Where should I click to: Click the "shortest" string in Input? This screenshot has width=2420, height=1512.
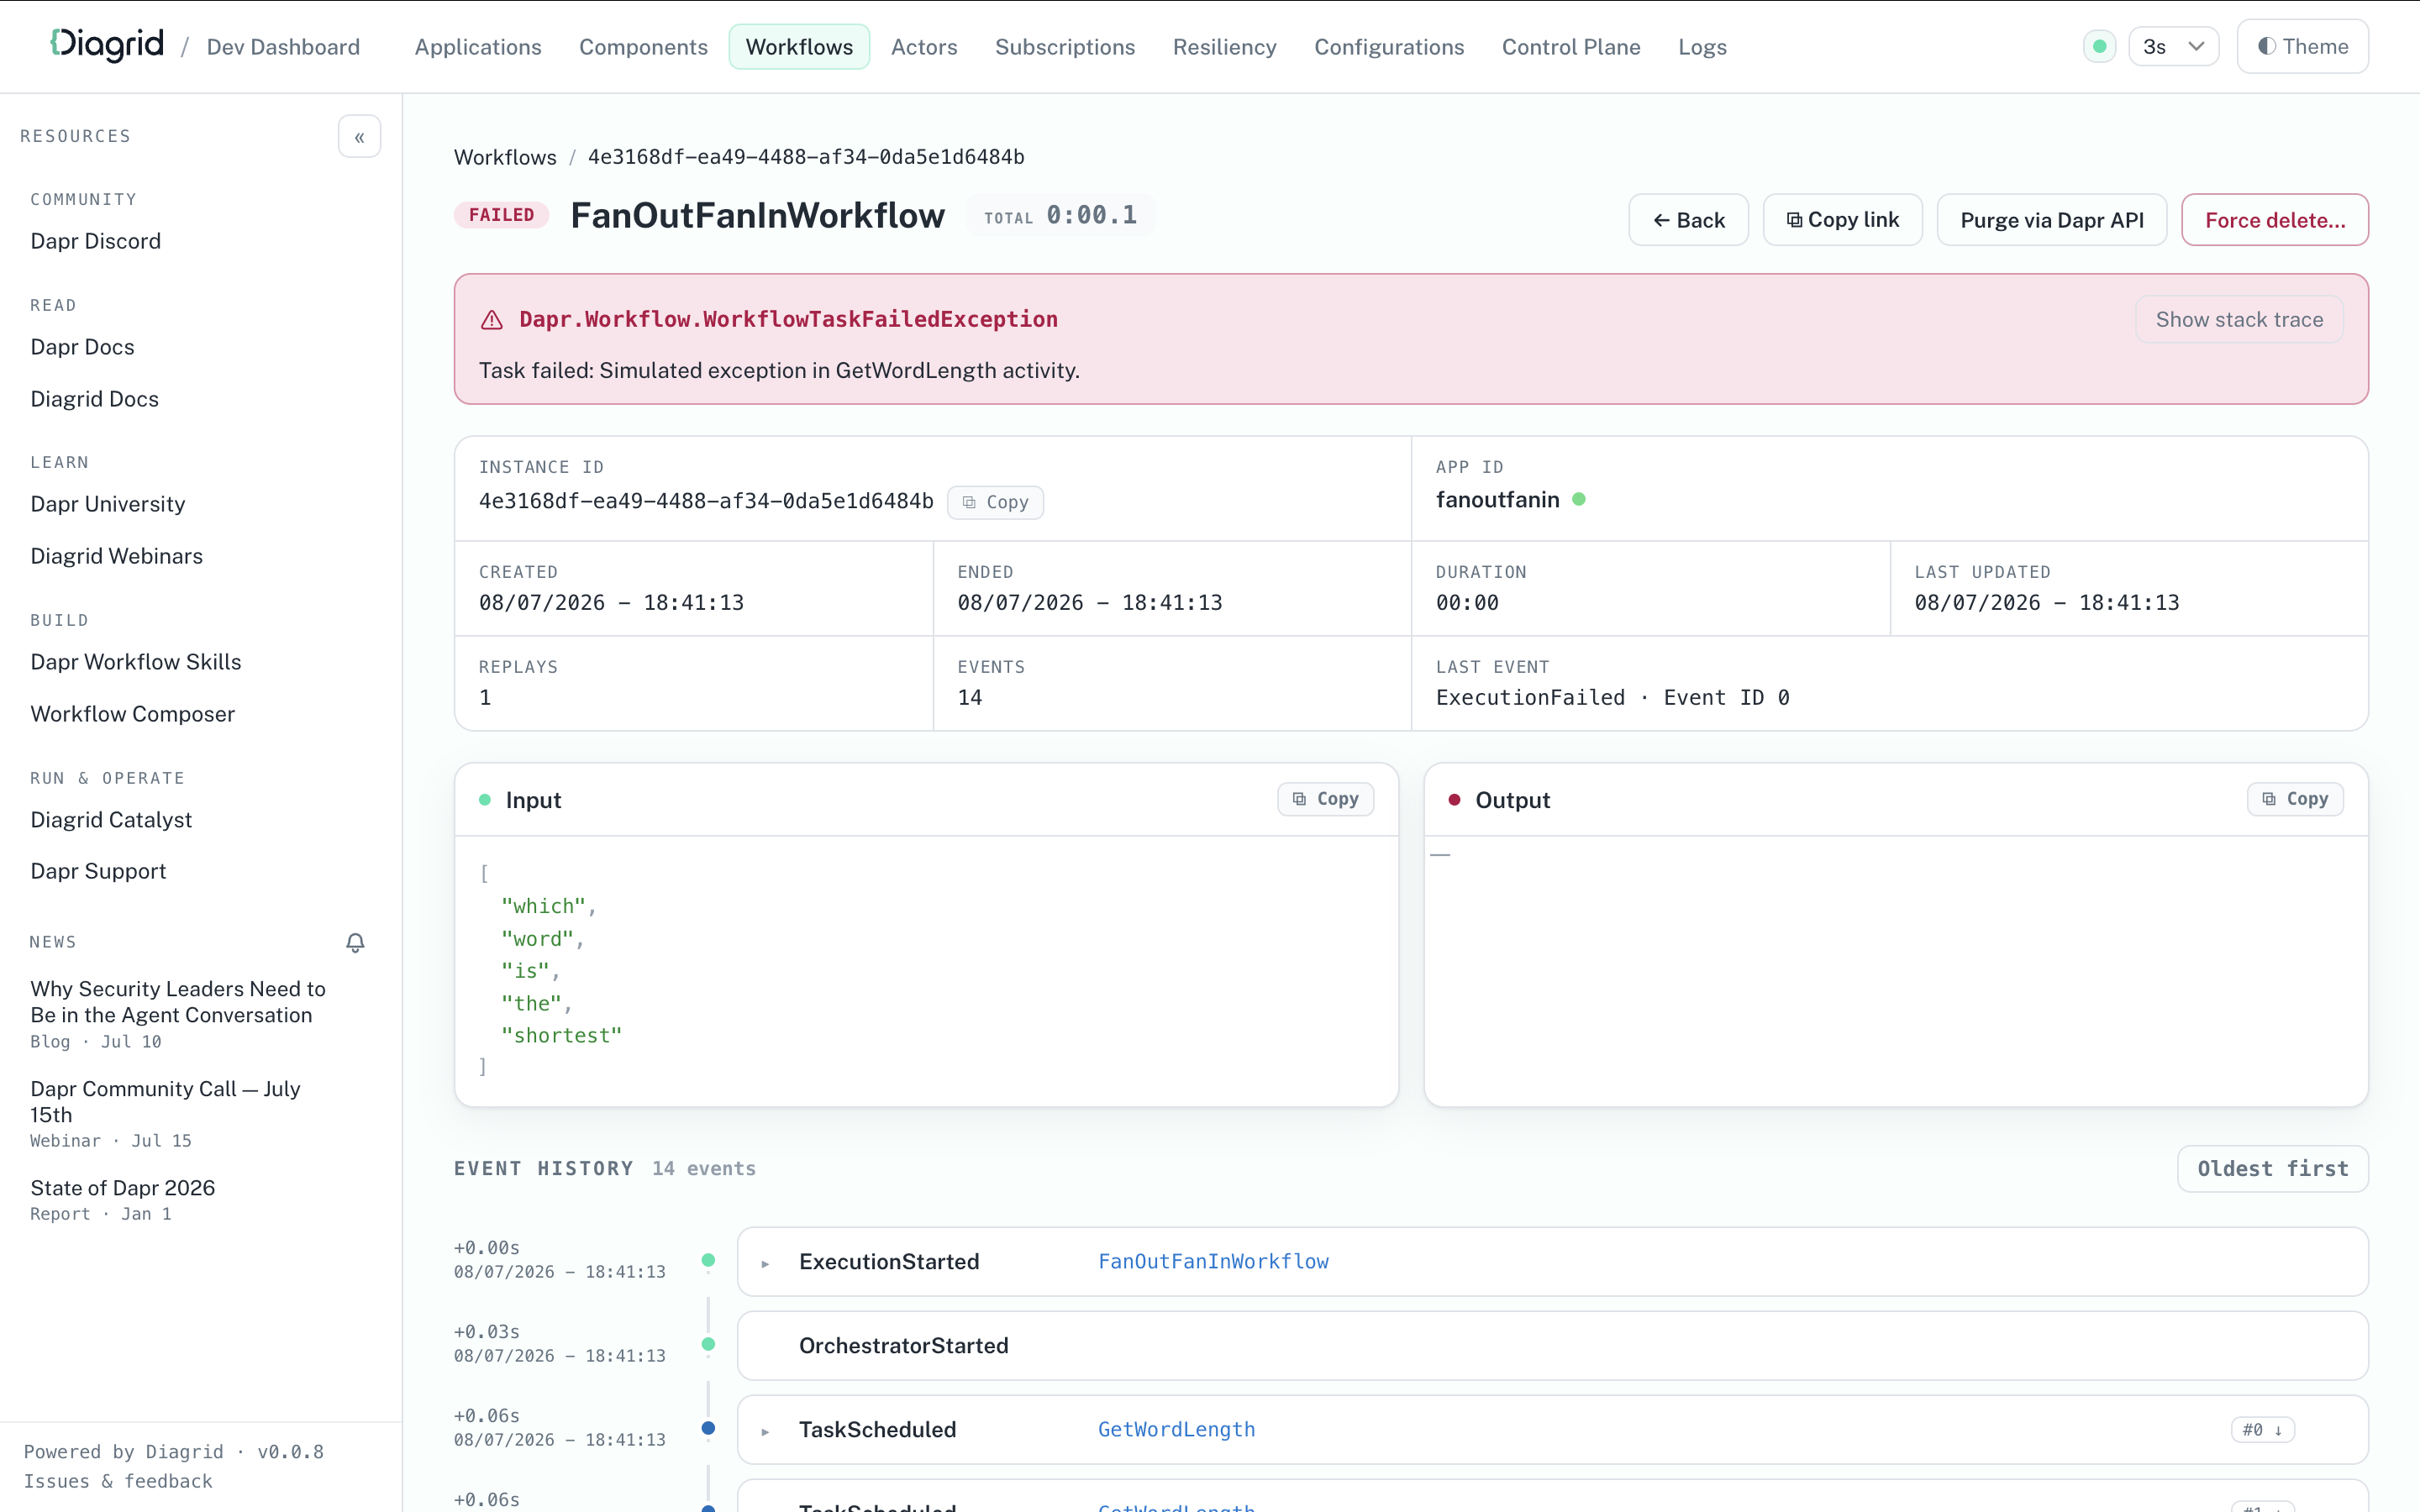click(561, 1035)
